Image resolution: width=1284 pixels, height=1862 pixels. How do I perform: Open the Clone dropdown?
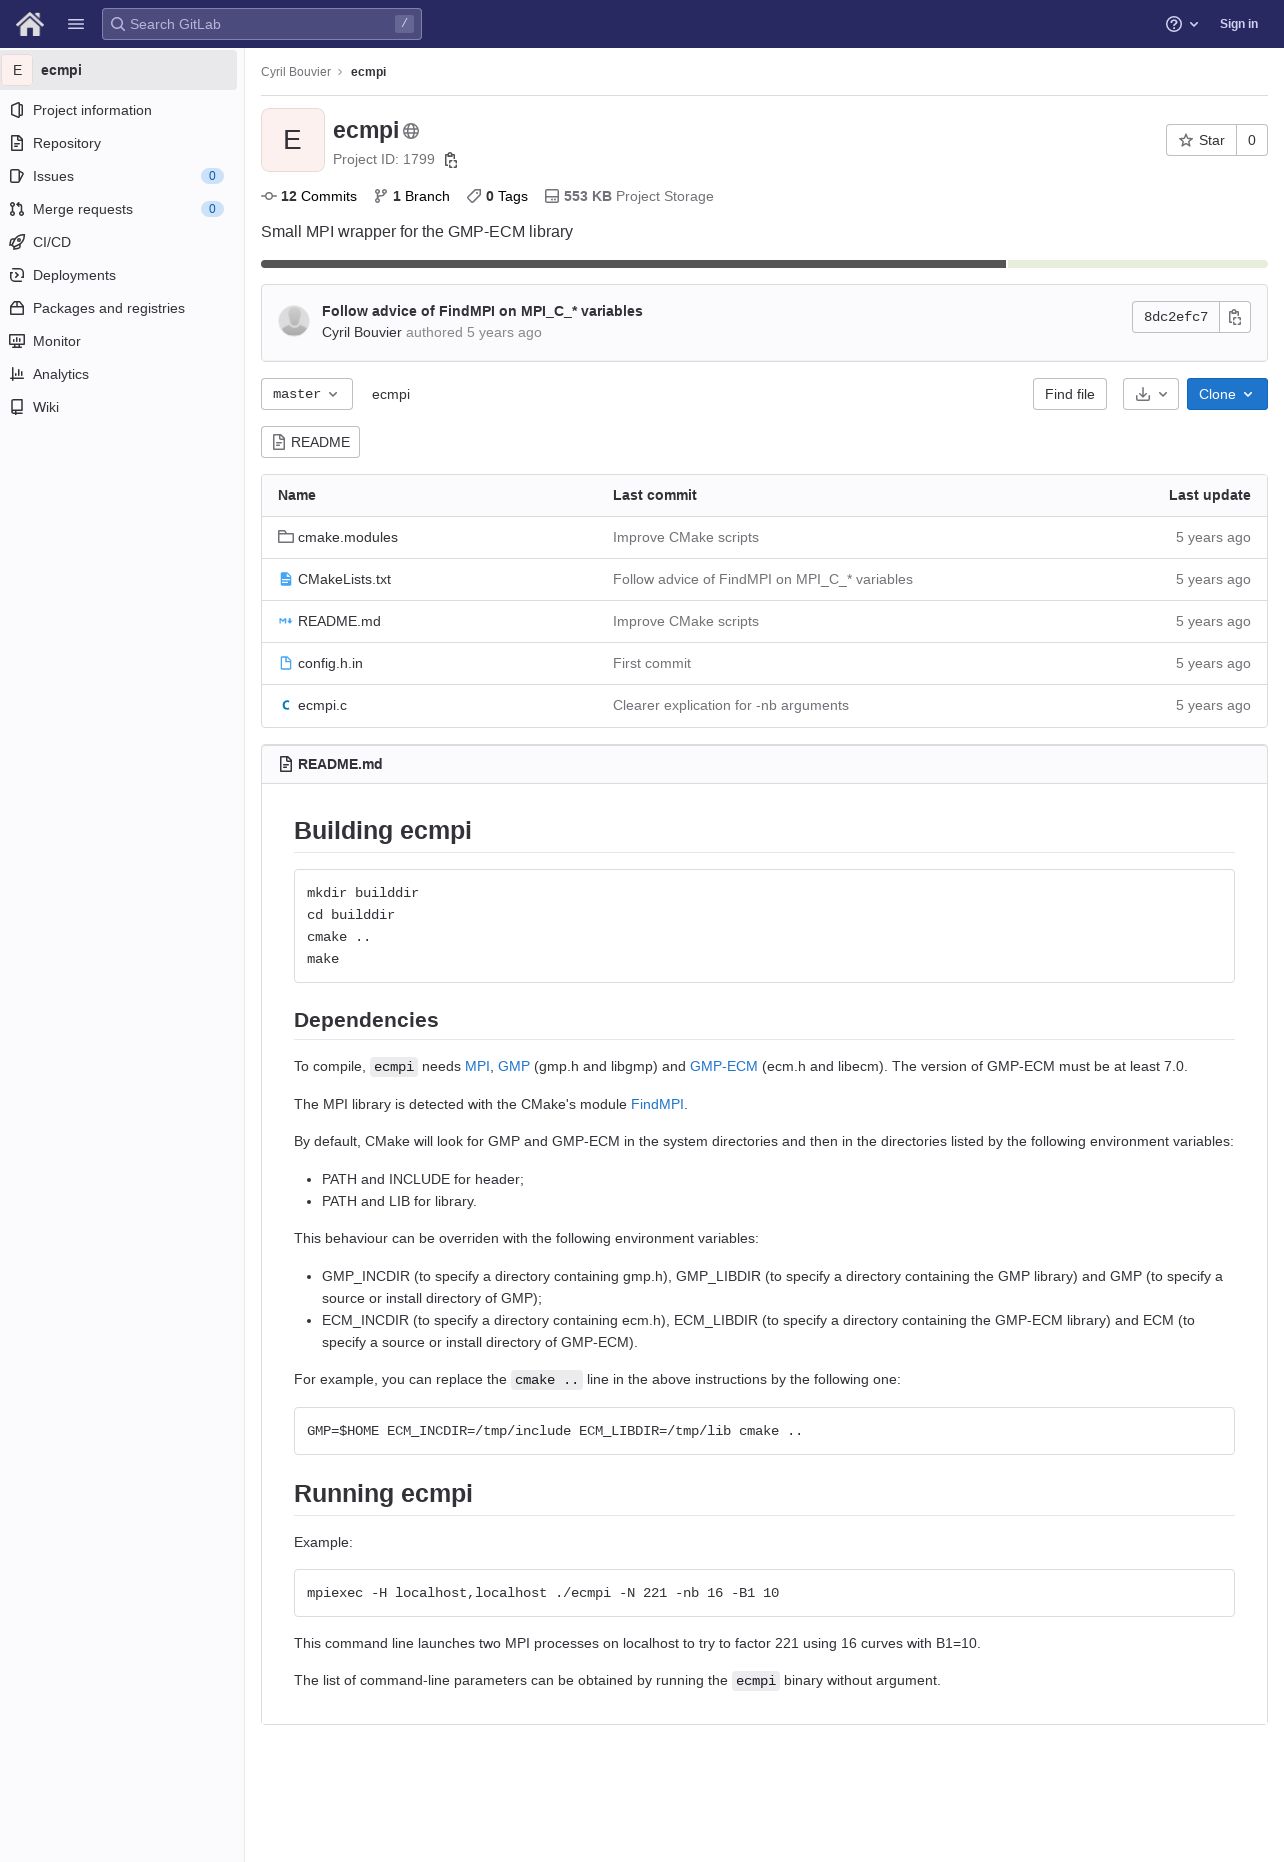click(x=1227, y=394)
